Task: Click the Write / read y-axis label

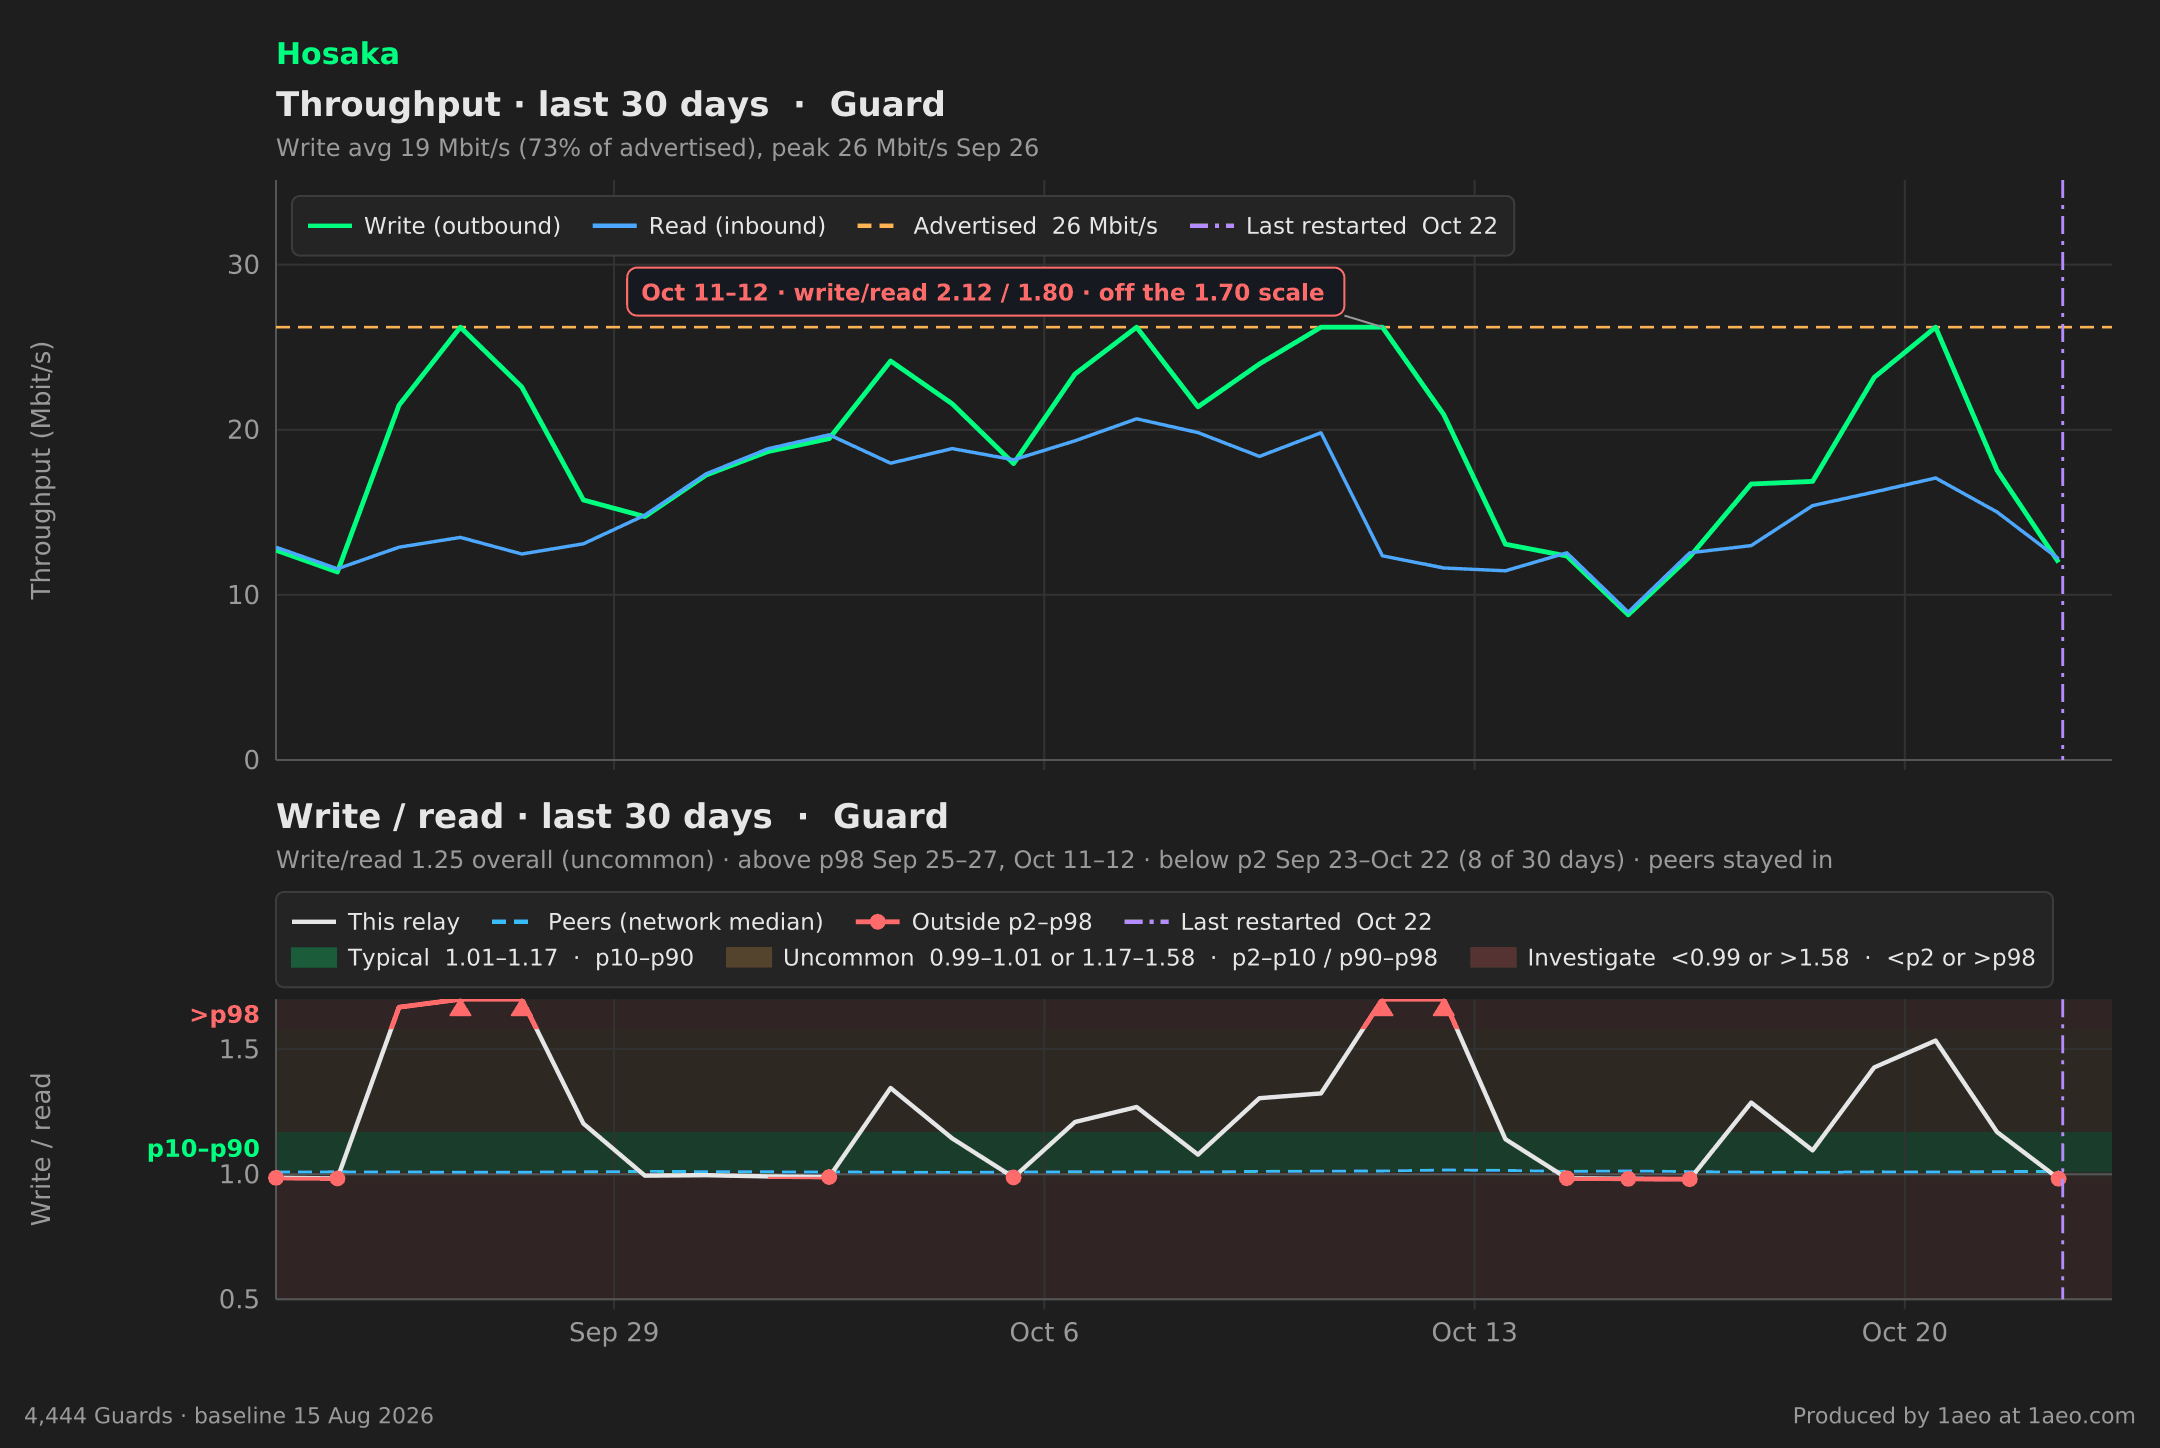Action: pyautogui.click(x=41, y=1149)
